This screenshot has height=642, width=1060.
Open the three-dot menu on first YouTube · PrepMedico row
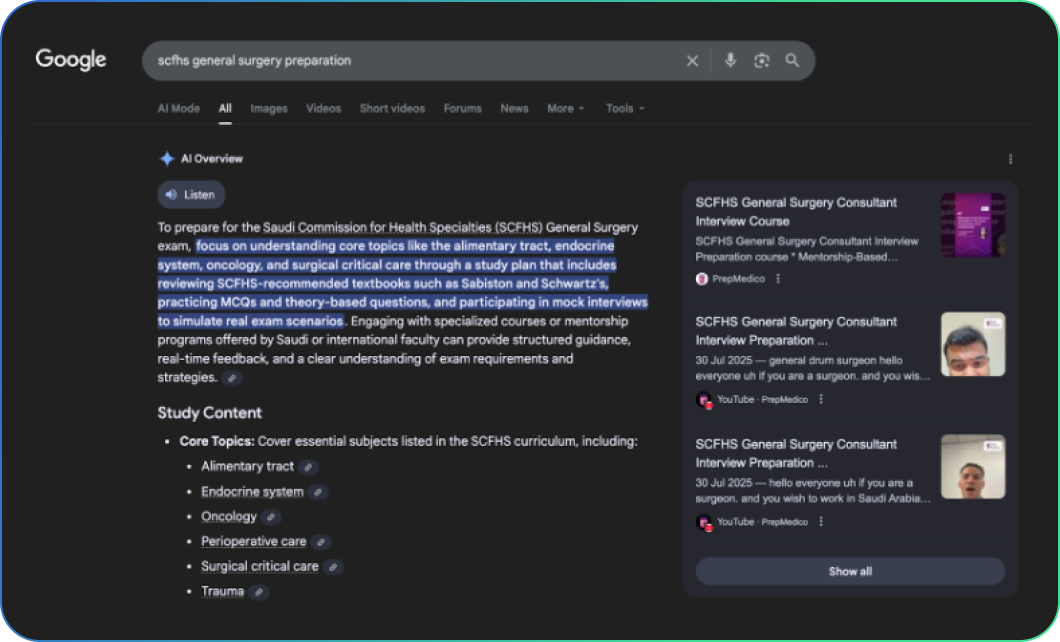coord(821,399)
